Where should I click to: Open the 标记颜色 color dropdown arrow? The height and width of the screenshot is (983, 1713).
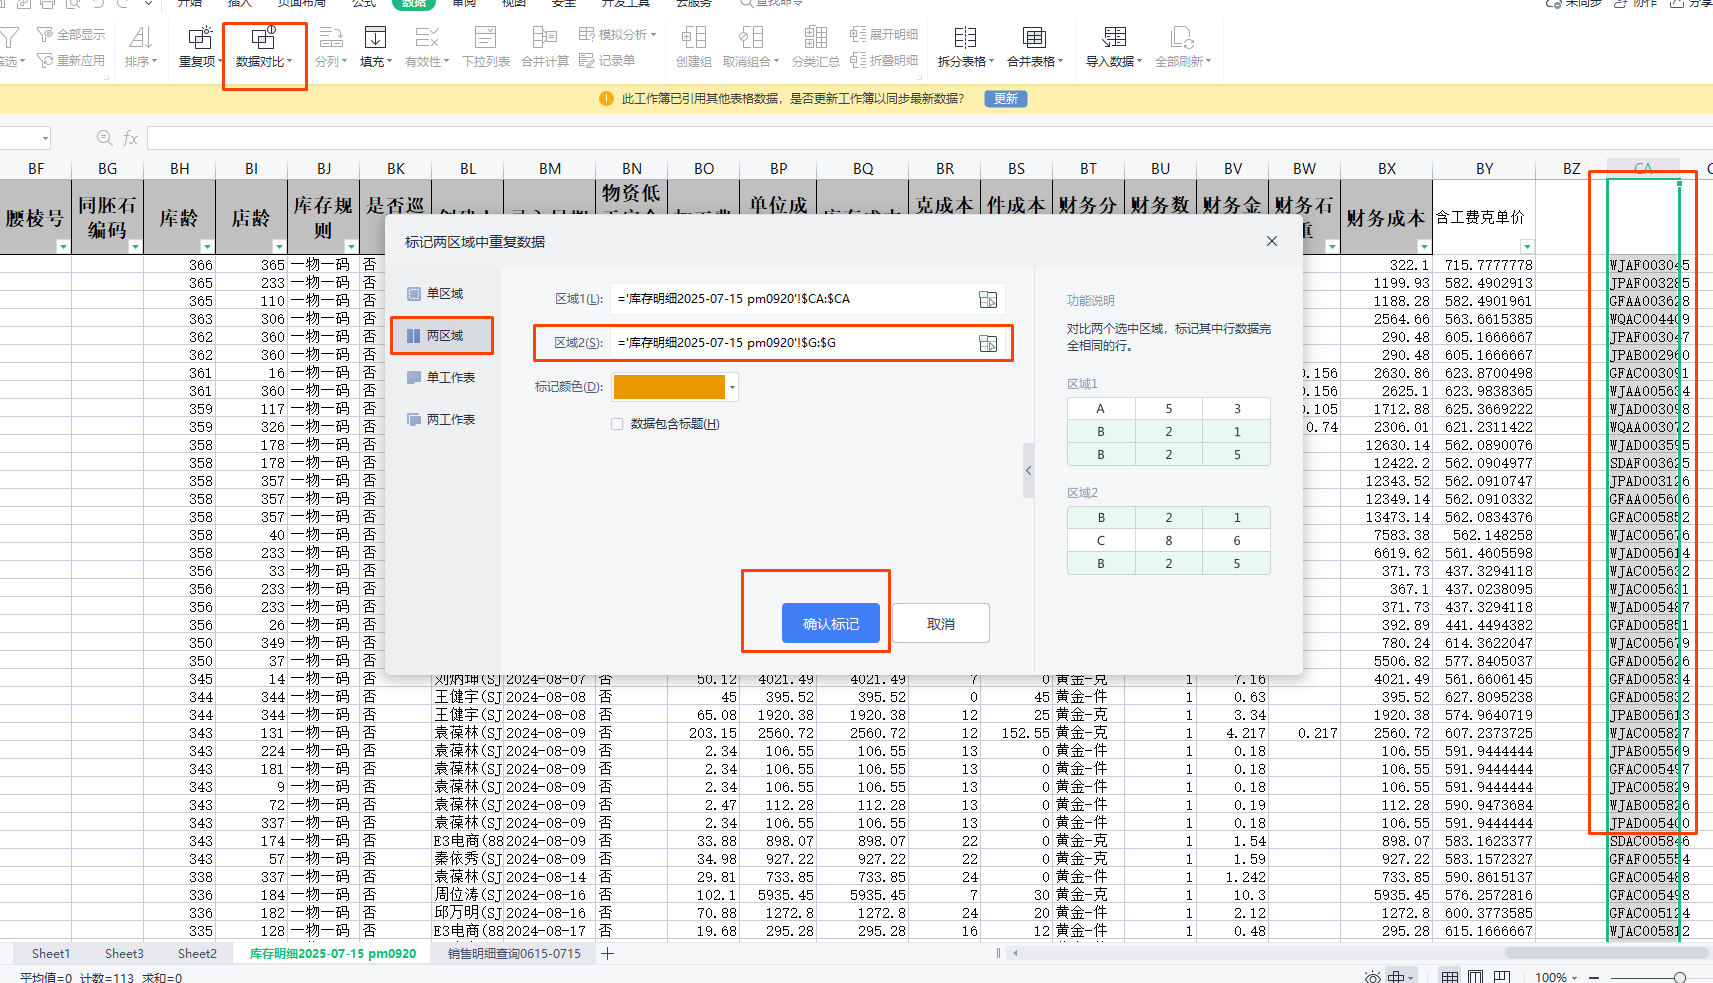tap(733, 387)
